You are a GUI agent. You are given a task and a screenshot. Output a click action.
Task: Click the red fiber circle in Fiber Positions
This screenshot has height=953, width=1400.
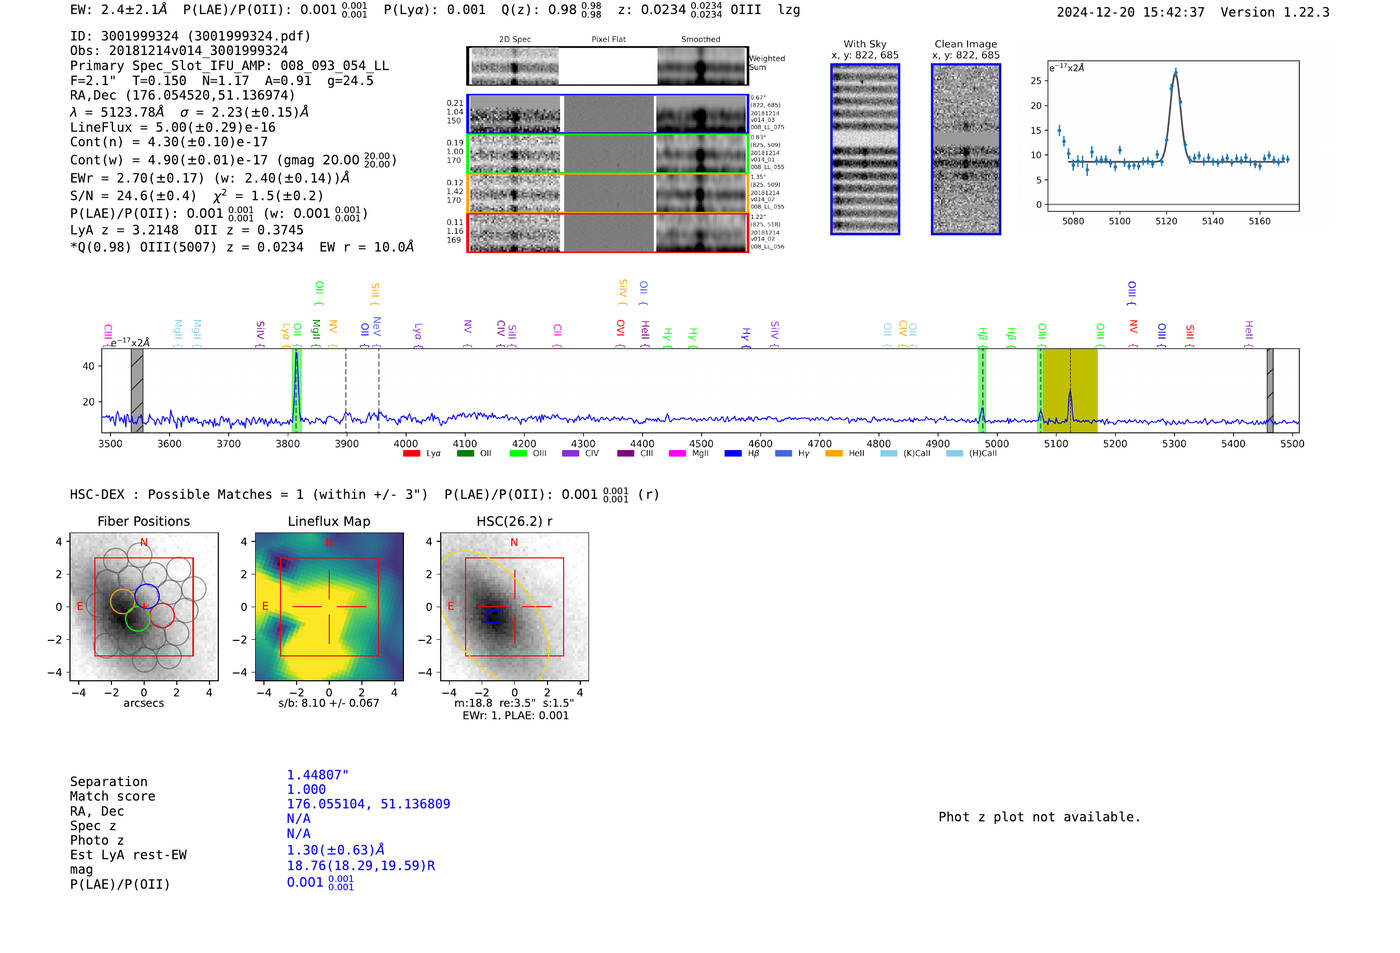coord(163,614)
